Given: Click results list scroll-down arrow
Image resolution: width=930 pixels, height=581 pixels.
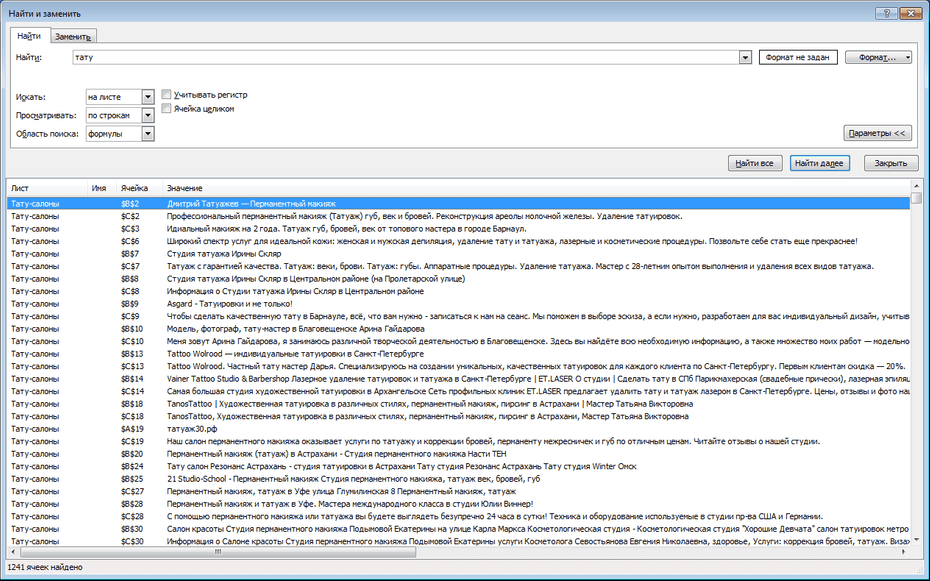Looking at the screenshot, I should point(916,540).
